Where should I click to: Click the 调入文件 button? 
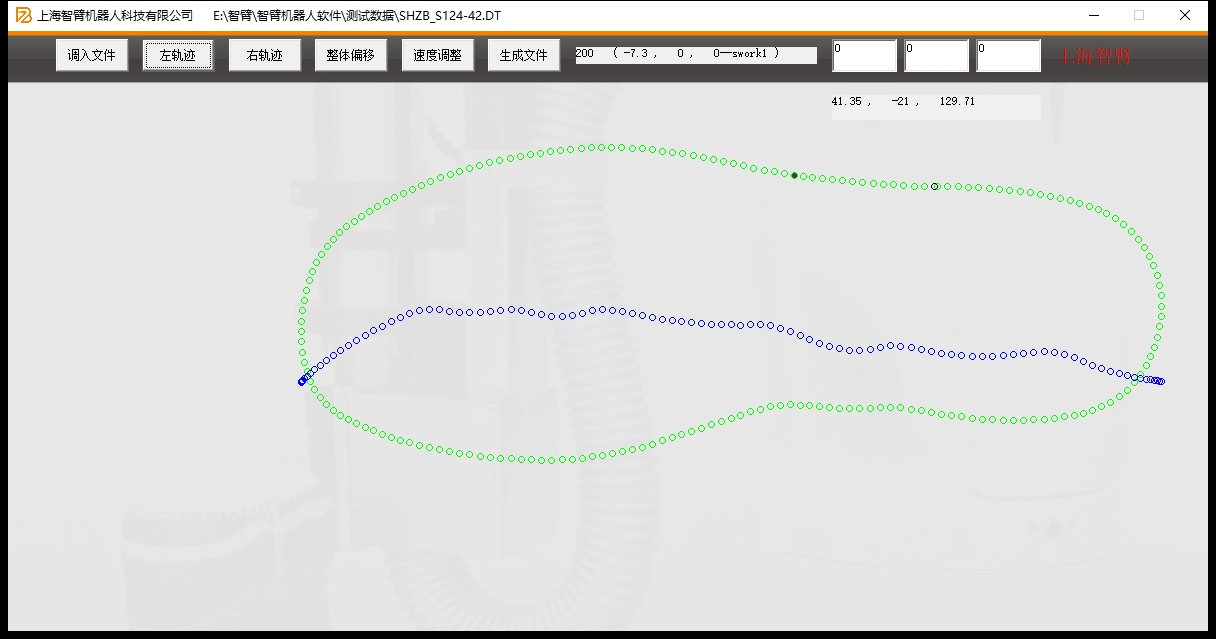click(92, 56)
